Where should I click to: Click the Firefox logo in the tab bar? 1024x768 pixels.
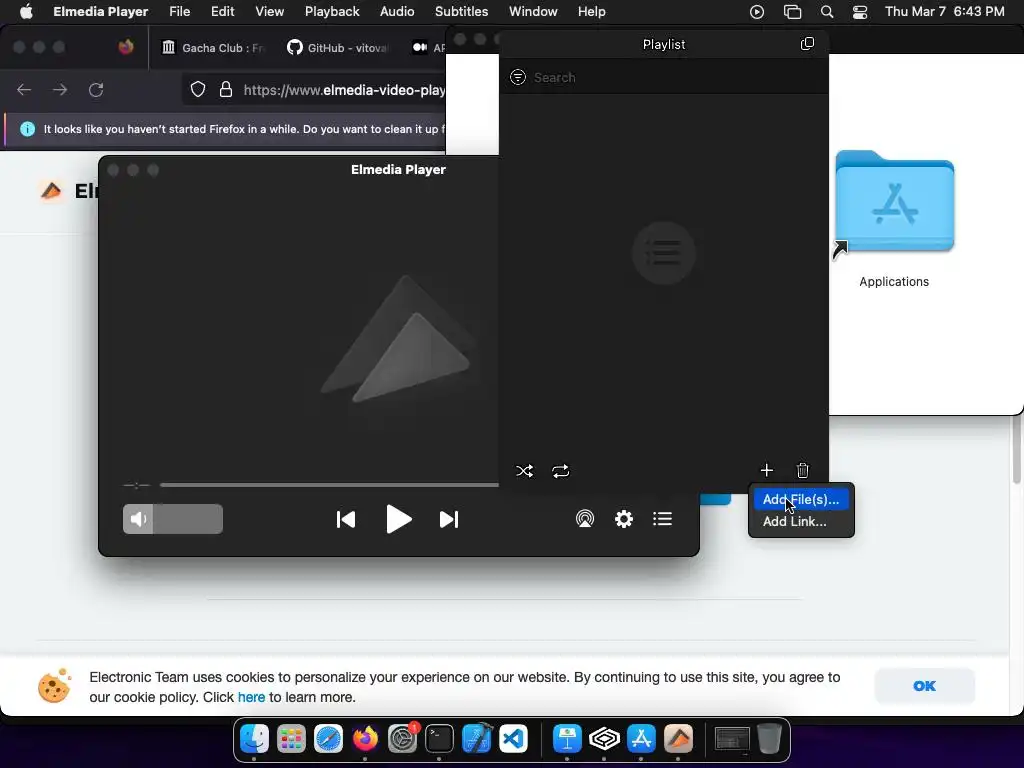pos(126,47)
